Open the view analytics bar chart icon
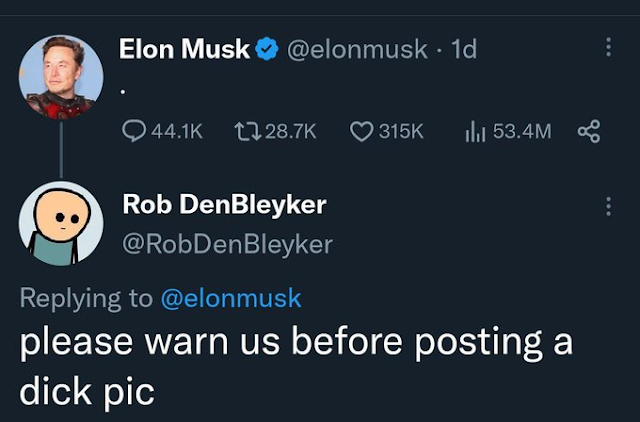Image resolution: width=640 pixels, height=422 pixels. point(475,131)
